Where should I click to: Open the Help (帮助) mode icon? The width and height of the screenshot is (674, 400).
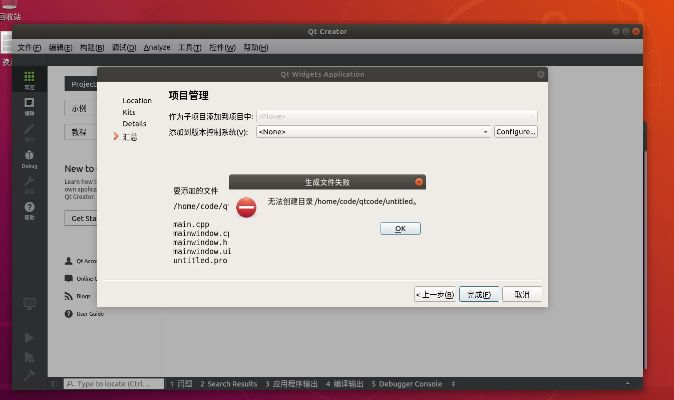pos(29,209)
